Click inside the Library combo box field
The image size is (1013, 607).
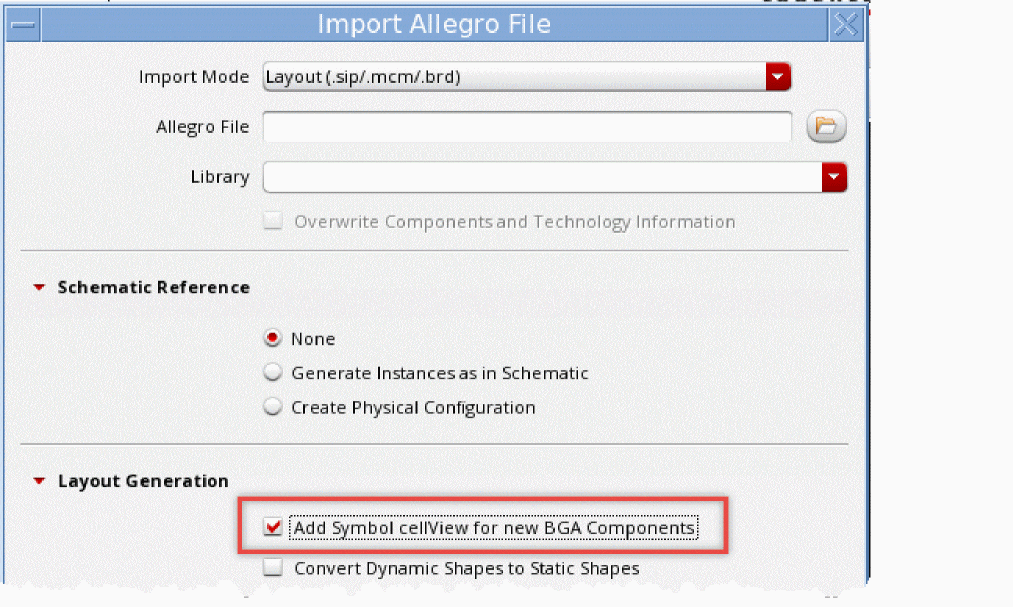(541, 178)
